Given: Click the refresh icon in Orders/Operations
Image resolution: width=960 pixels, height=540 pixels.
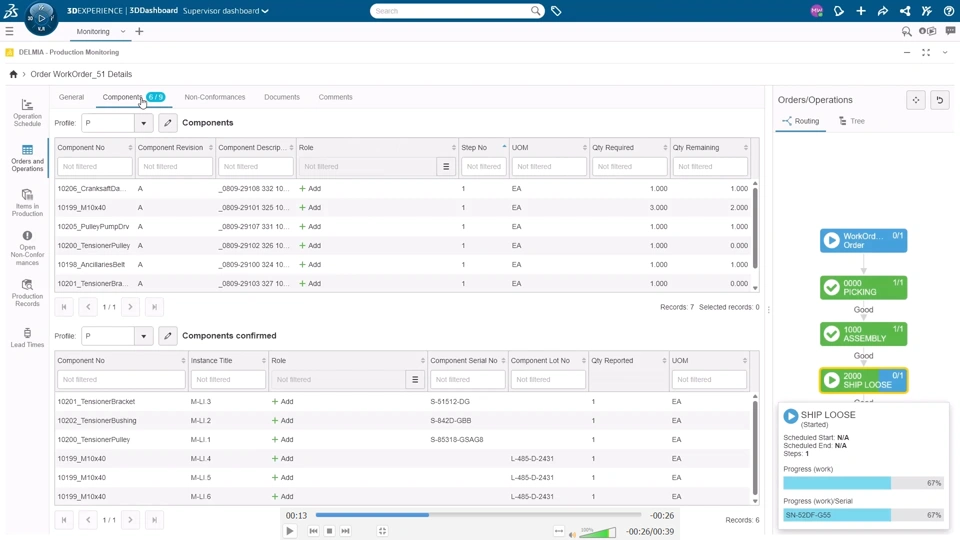Looking at the screenshot, I should (x=940, y=100).
